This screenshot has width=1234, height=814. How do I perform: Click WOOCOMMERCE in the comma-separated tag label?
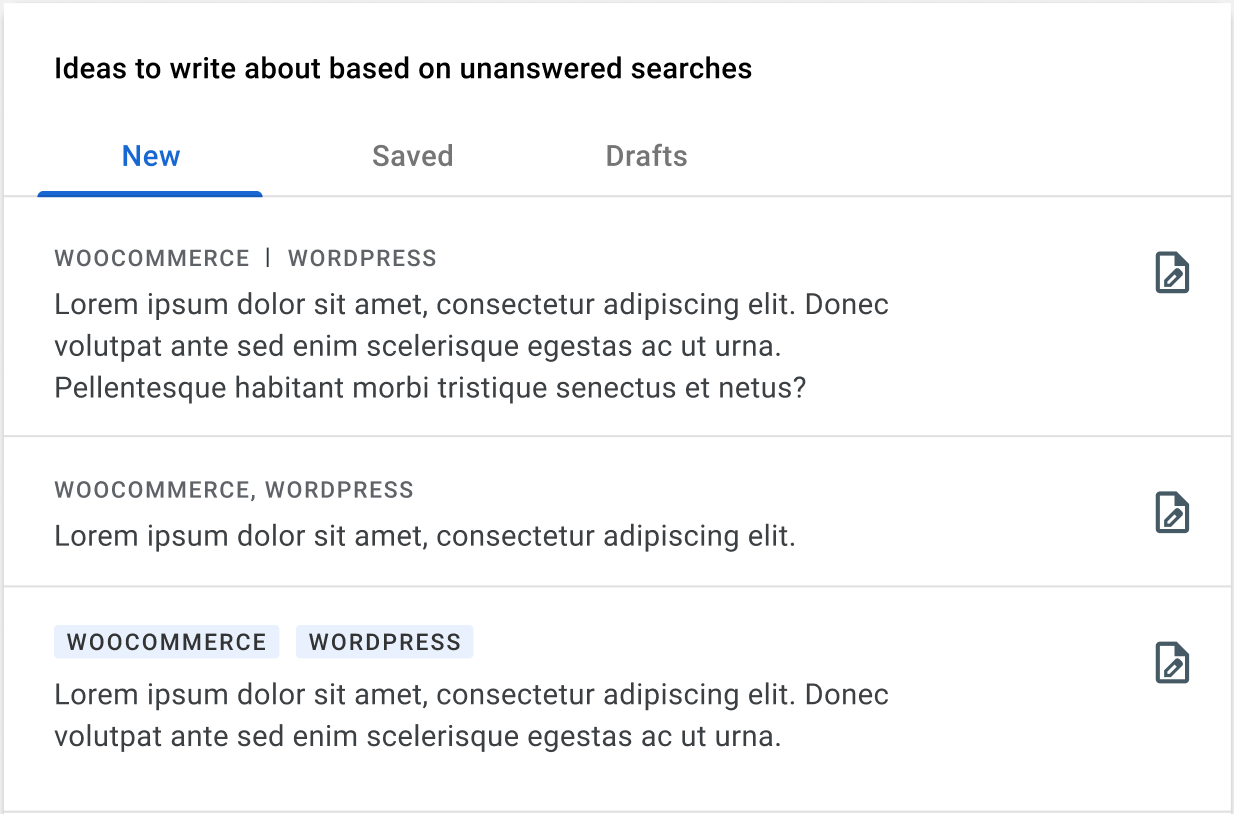point(152,490)
